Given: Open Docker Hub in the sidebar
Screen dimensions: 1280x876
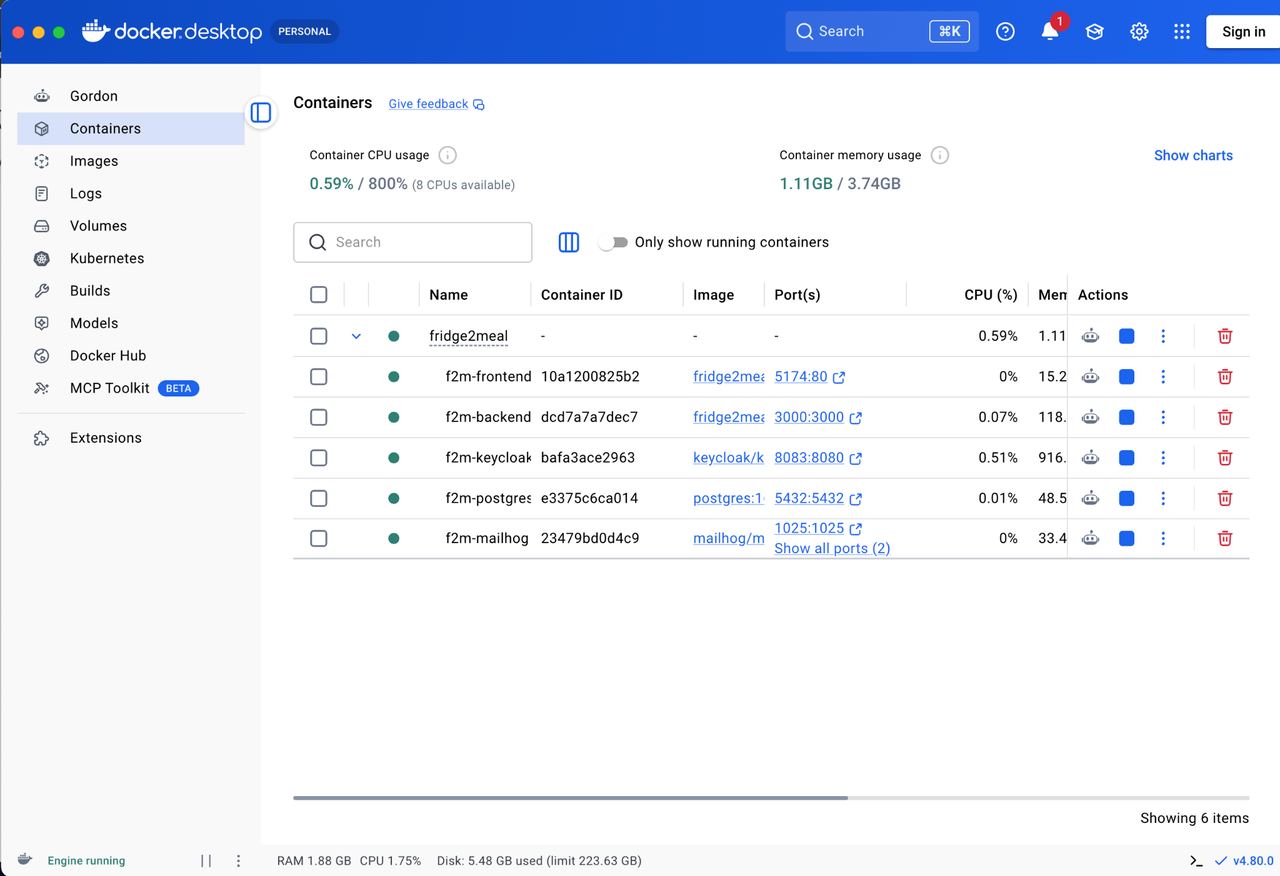Looking at the screenshot, I should click(x=131, y=355).
